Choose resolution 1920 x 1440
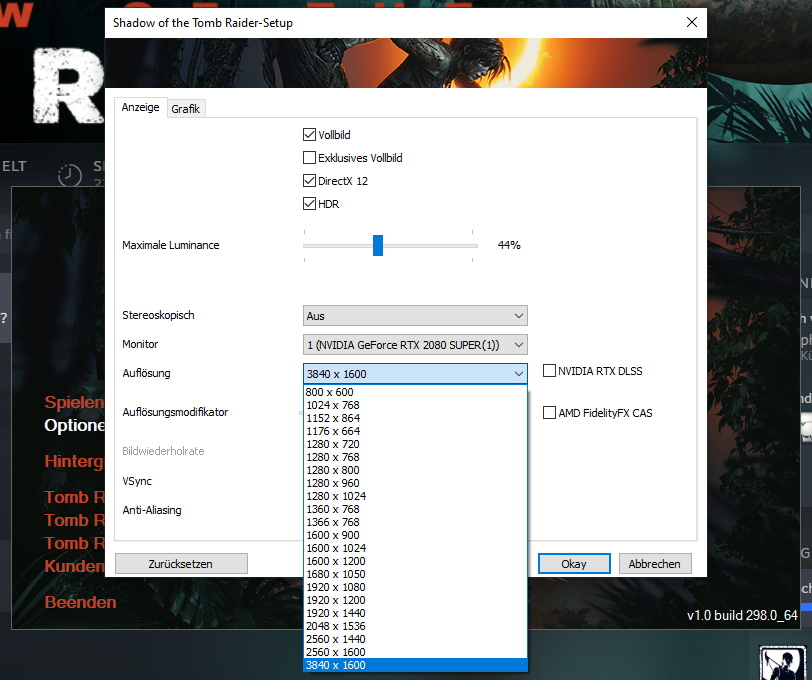This screenshot has height=680, width=812. click(x=415, y=613)
